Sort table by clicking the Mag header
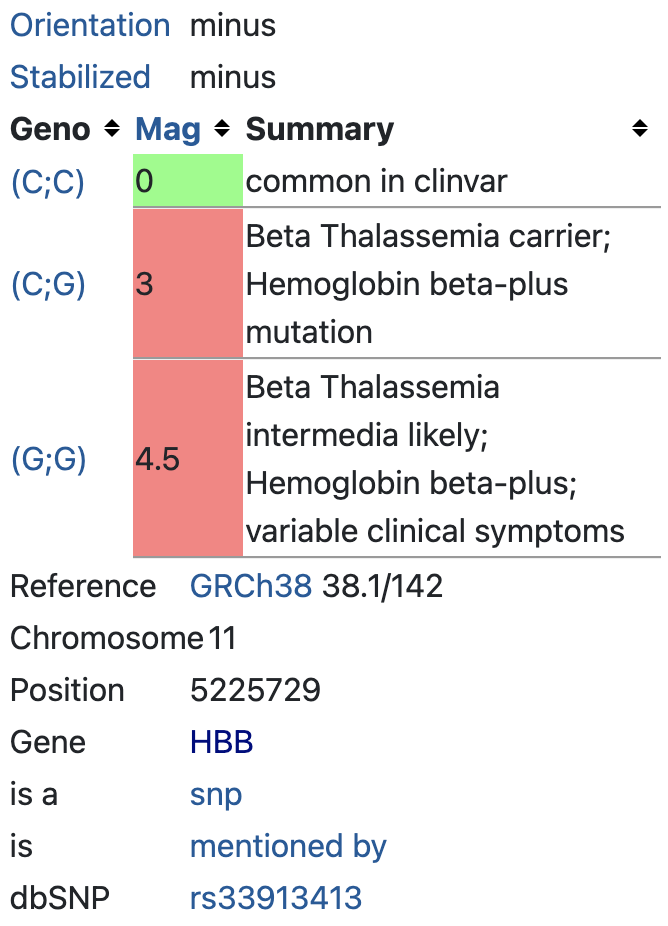The width and height of the screenshot is (668, 926). [x=168, y=128]
